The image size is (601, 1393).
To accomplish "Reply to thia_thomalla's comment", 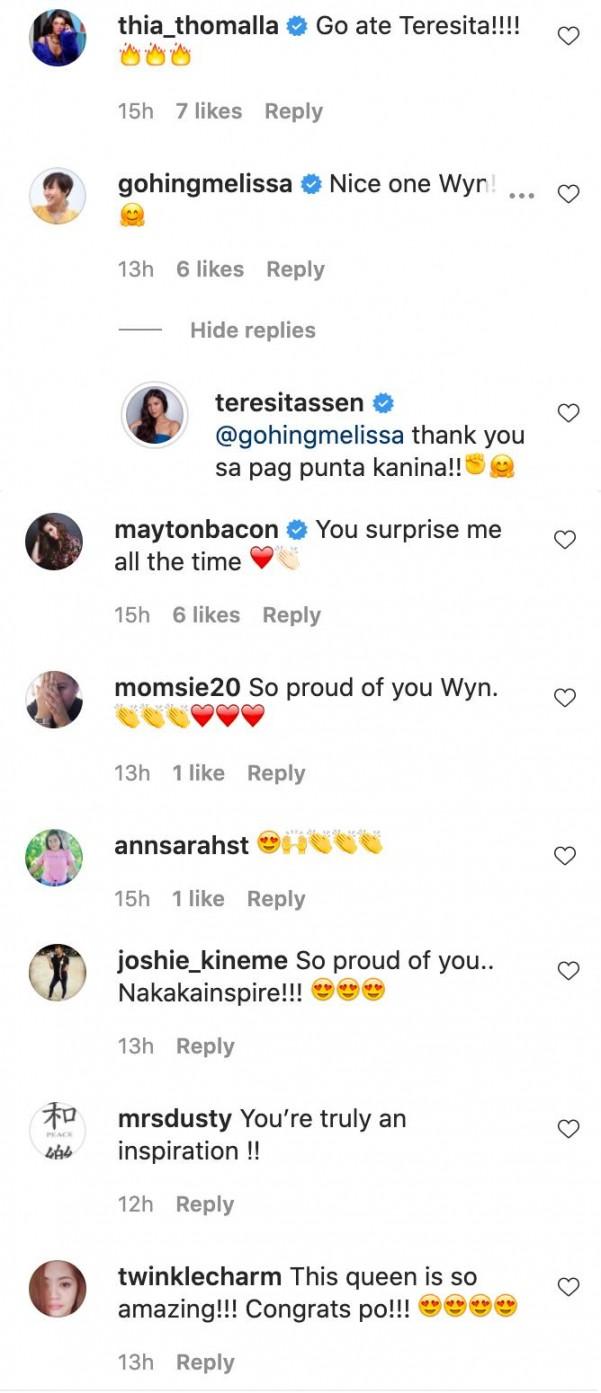I will 293,111.
